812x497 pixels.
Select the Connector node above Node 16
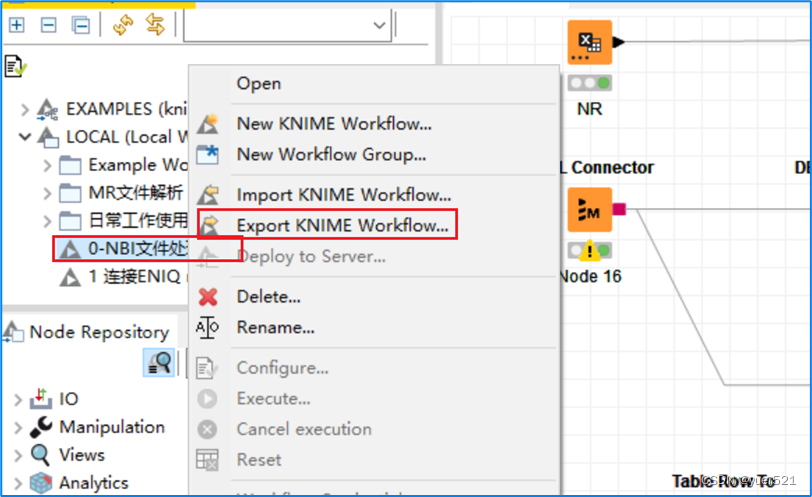point(590,210)
